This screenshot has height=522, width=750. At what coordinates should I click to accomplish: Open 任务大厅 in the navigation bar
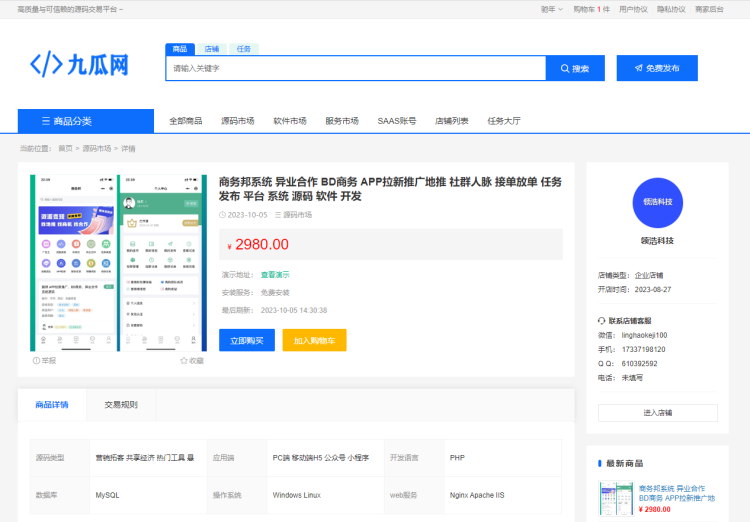point(504,121)
